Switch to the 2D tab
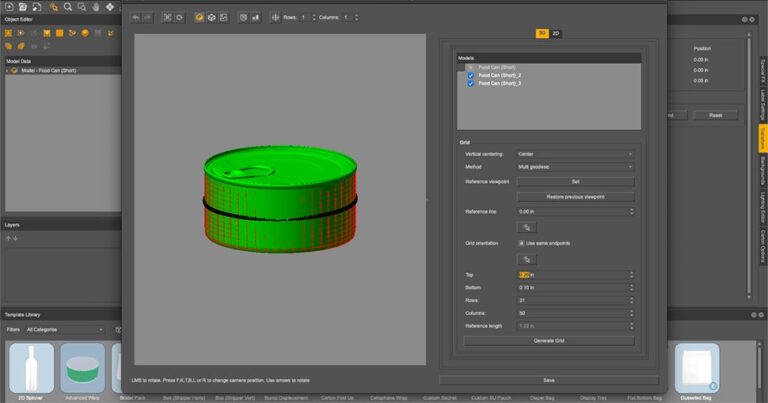The height and width of the screenshot is (403, 768). (x=555, y=33)
